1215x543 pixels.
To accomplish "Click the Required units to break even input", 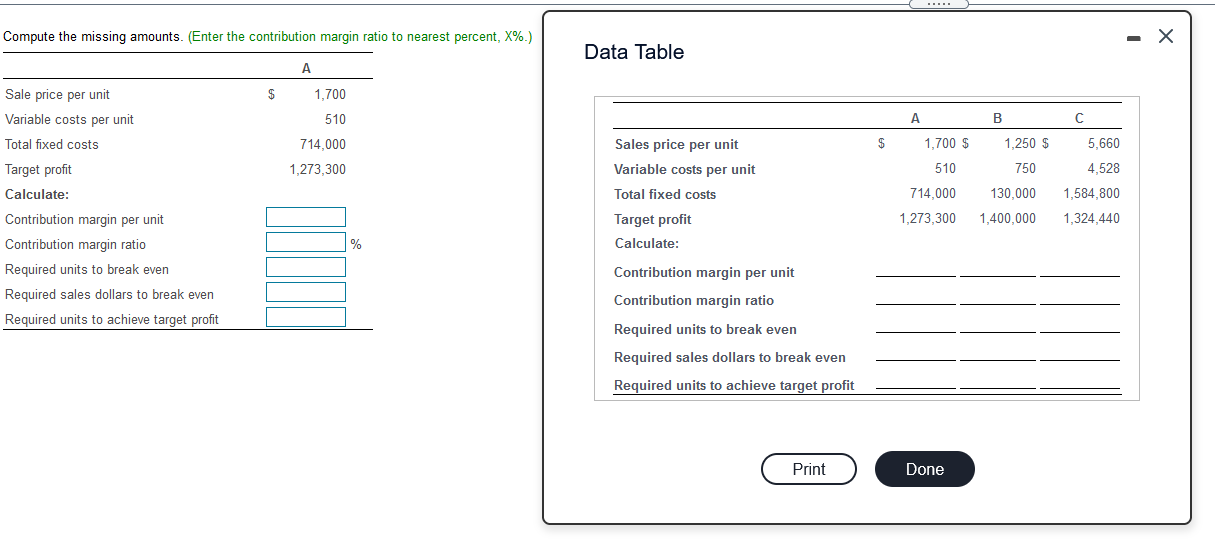I will [x=306, y=268].
